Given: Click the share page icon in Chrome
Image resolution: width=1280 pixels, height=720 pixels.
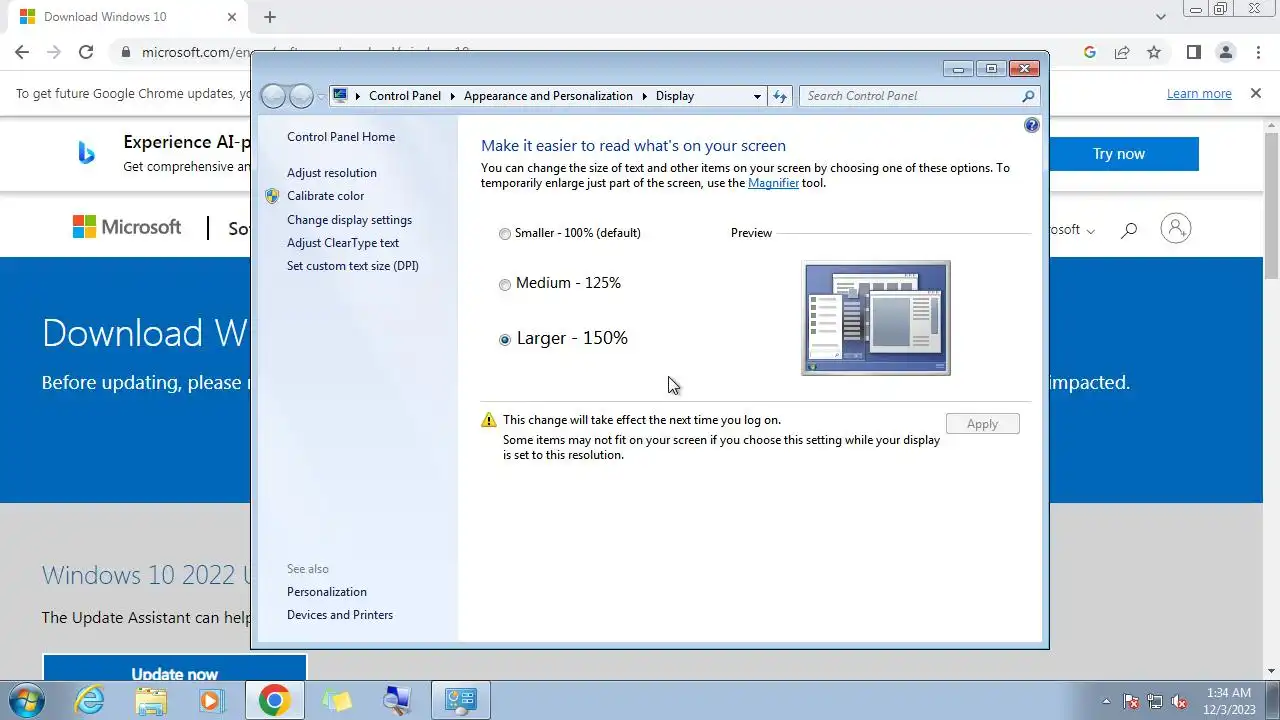Looking at the screenshot, I should click(x=1122, y=52).
